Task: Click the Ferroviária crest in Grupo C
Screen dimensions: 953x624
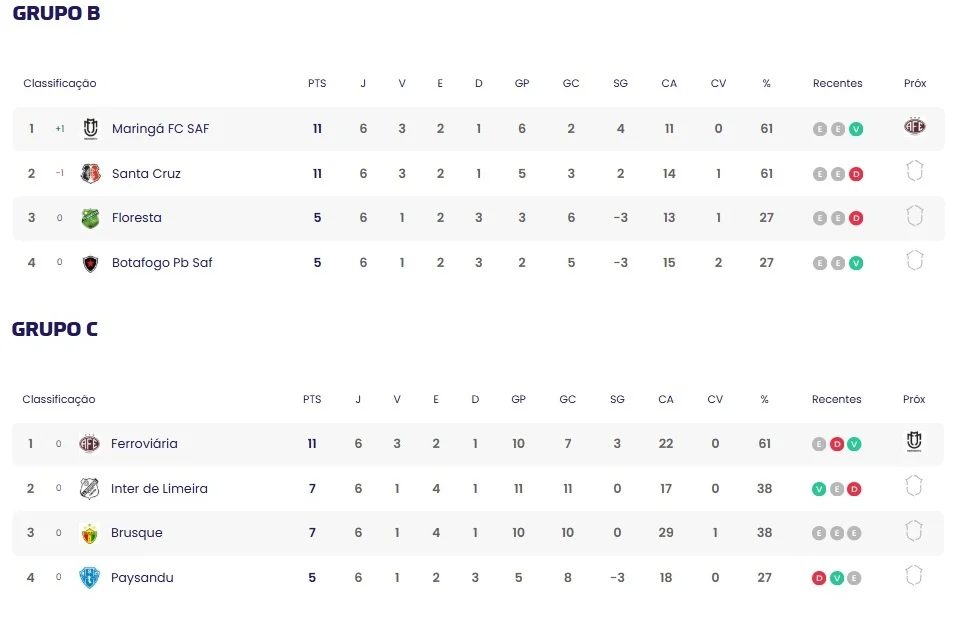Action: coord(89,444)
